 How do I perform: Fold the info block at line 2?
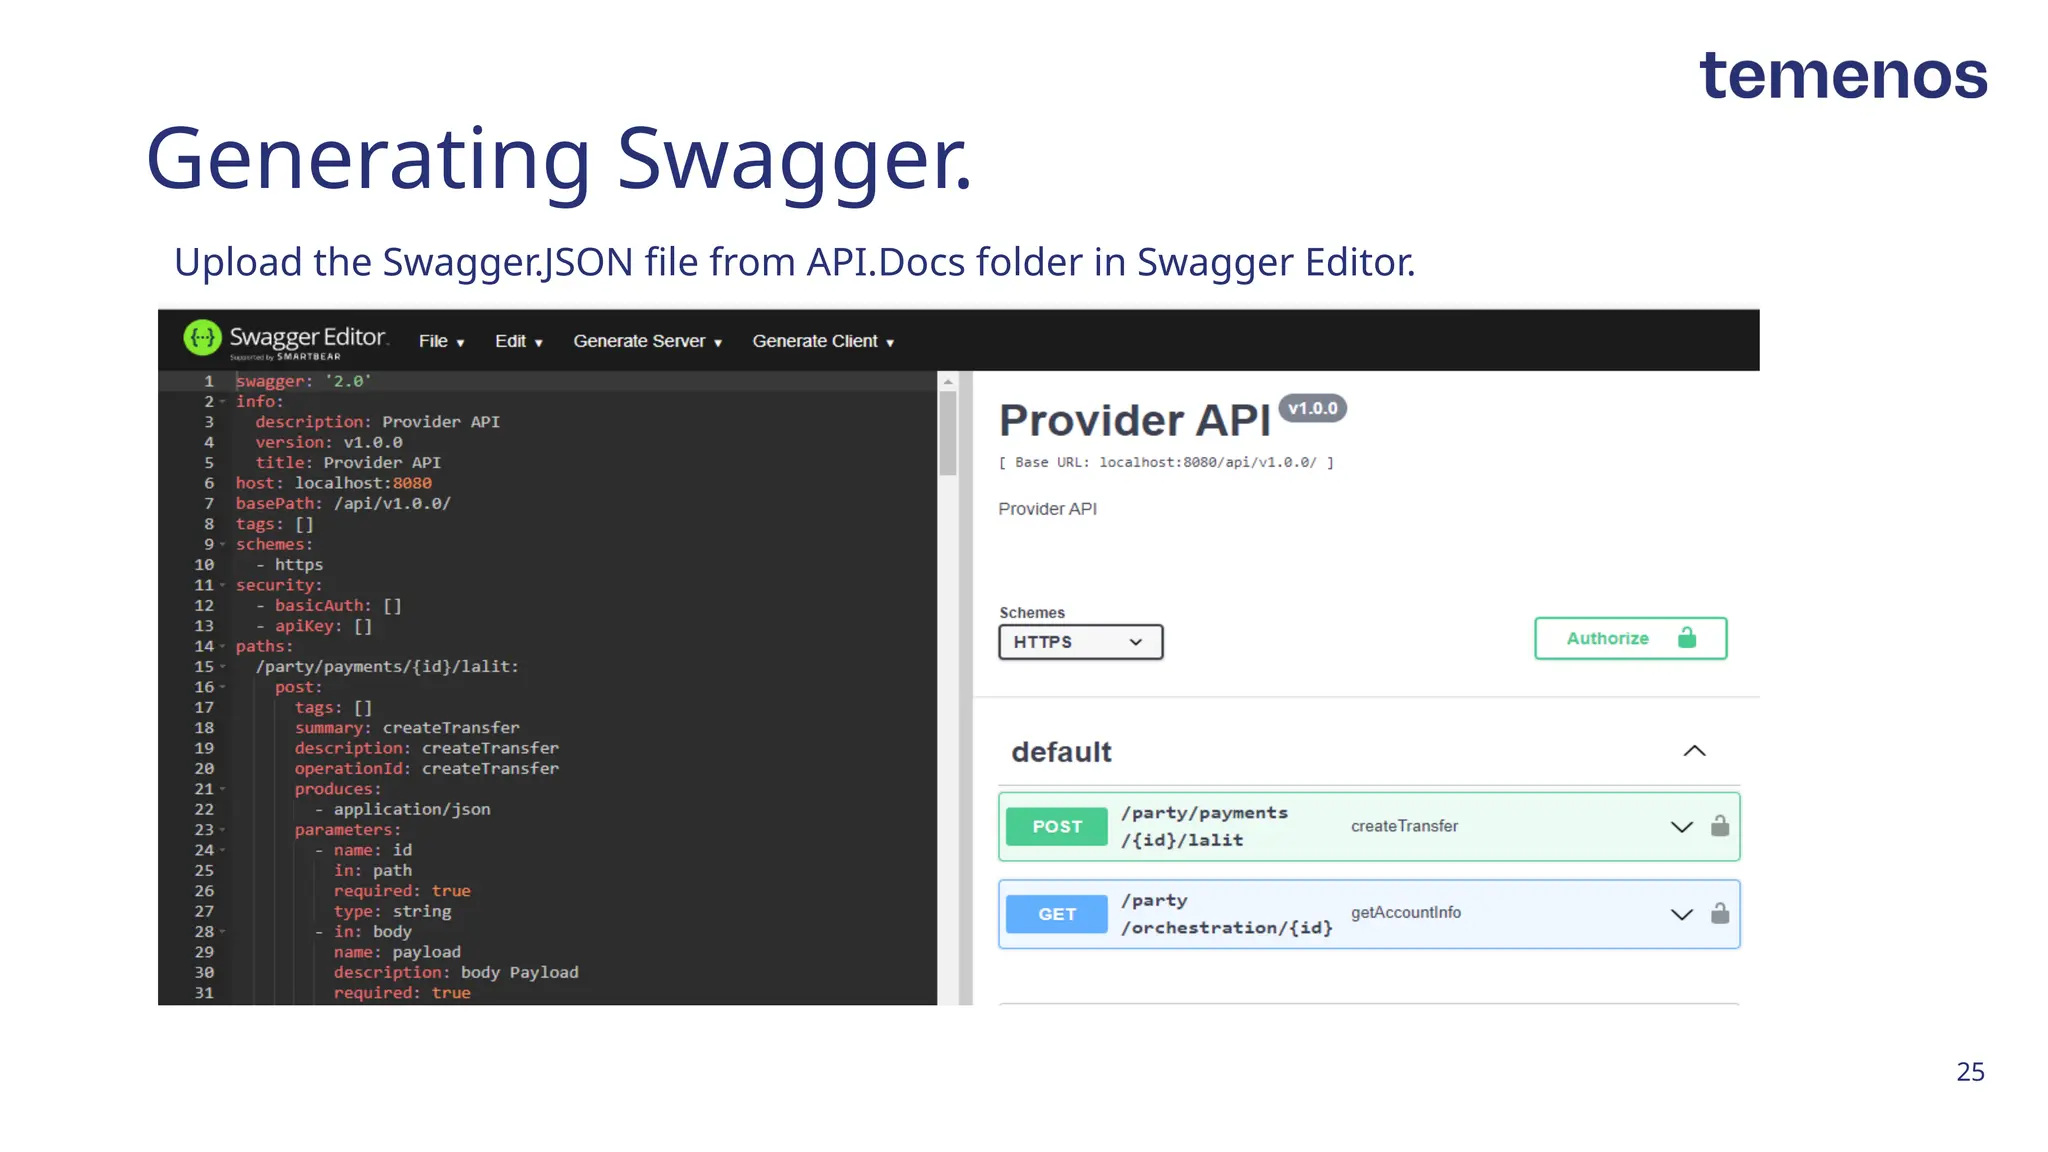click(x=223, y=402)
